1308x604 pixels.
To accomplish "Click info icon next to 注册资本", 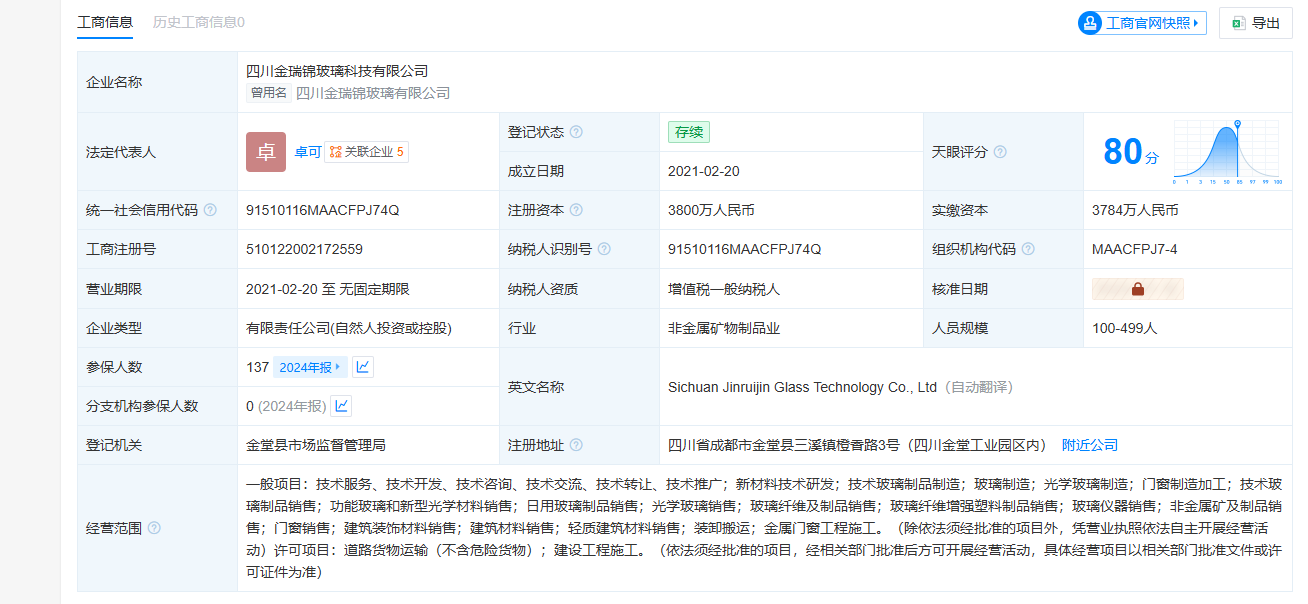I will (577, 210).
